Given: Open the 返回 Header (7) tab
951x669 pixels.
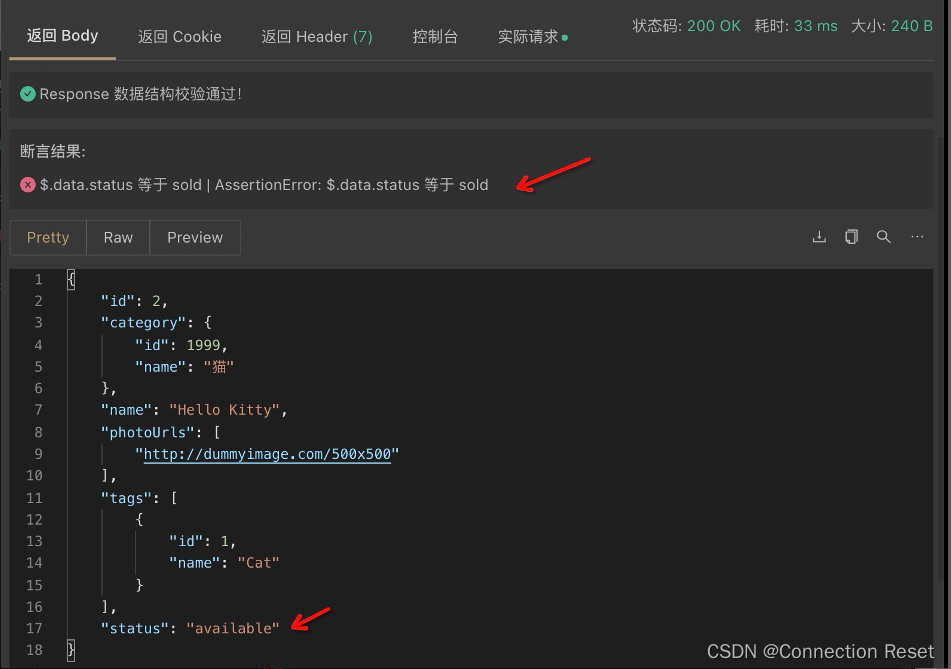Looking at the screenshot, I should [x=317, y=37].
